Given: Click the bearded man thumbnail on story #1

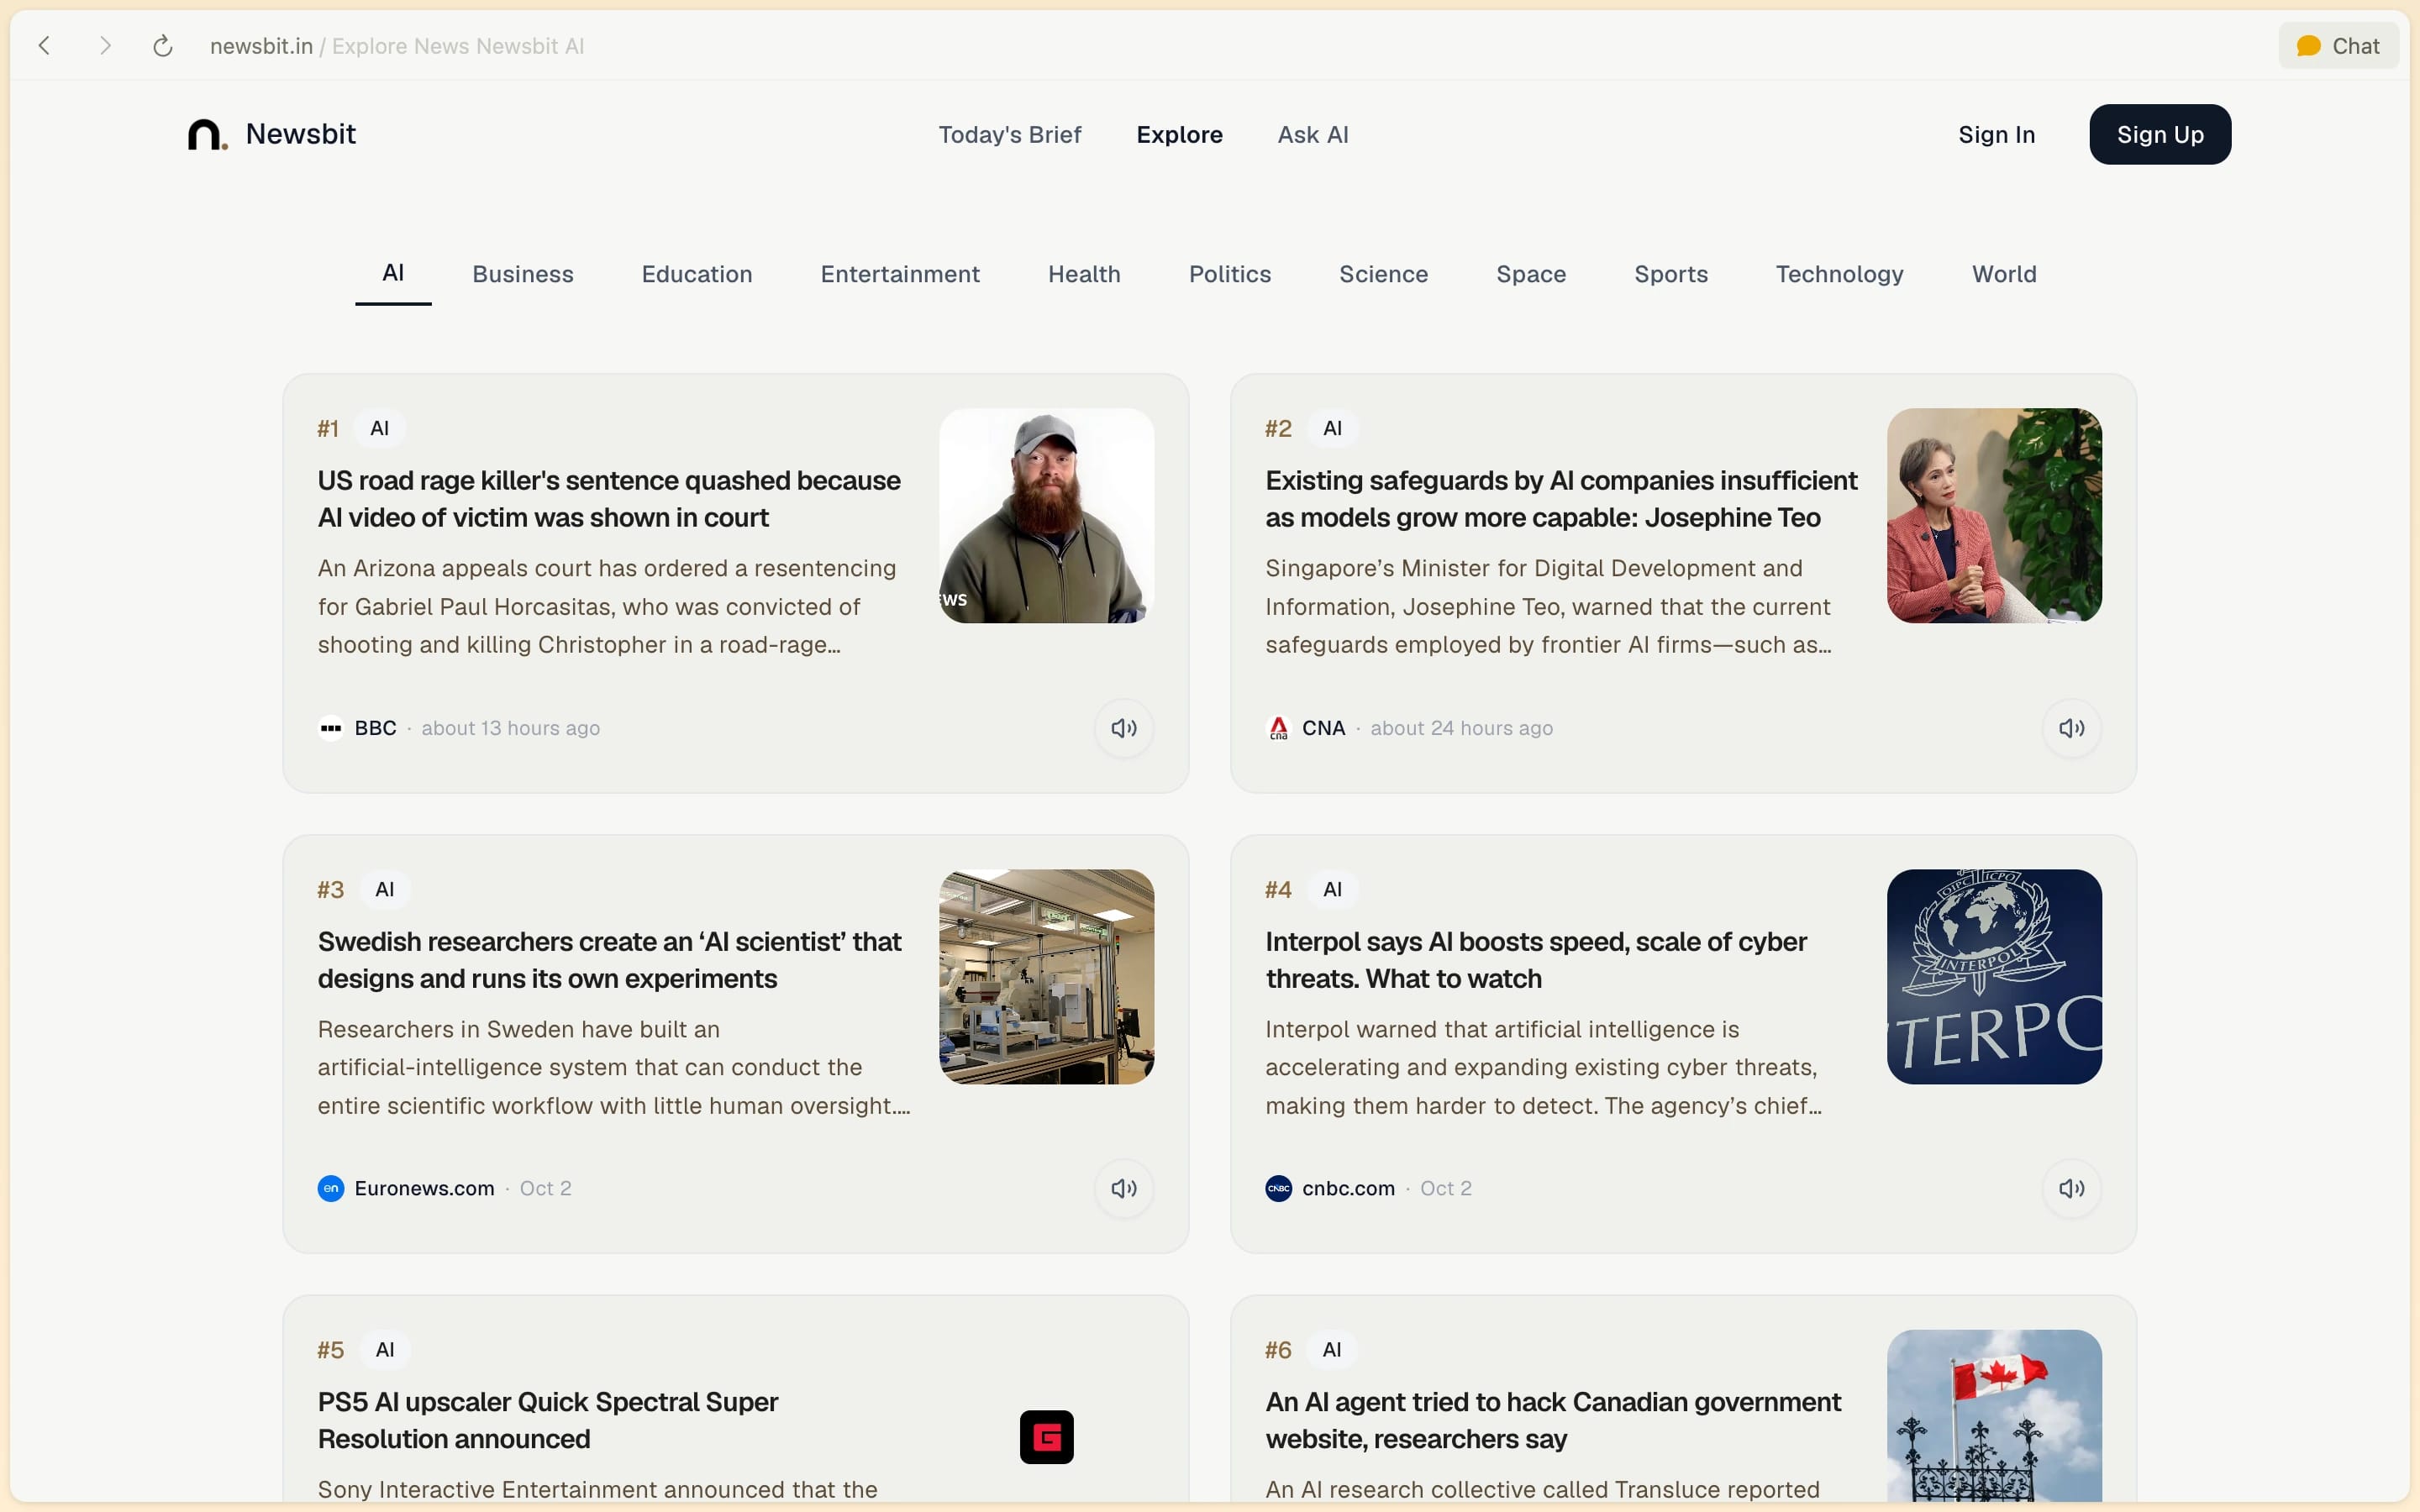Looking at the screenshot, I should [1046, 515].
